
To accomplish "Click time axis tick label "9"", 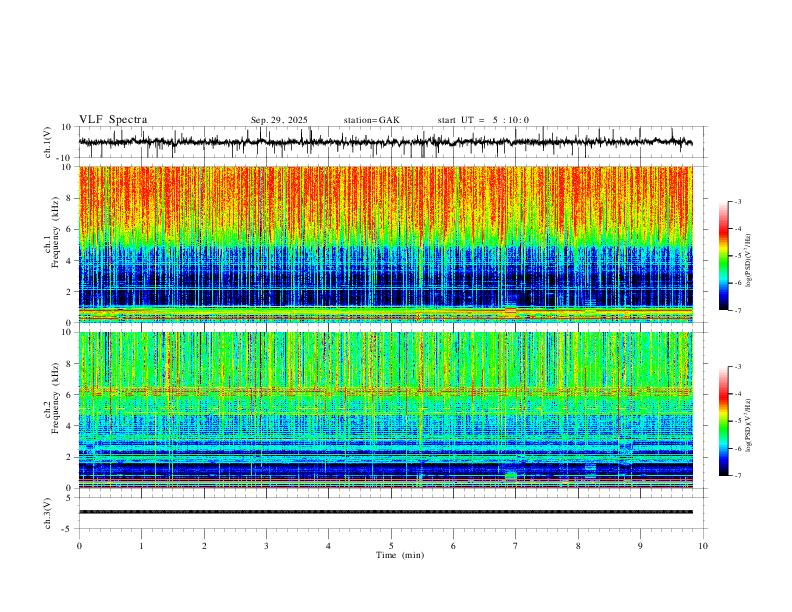I will [640, 546].
